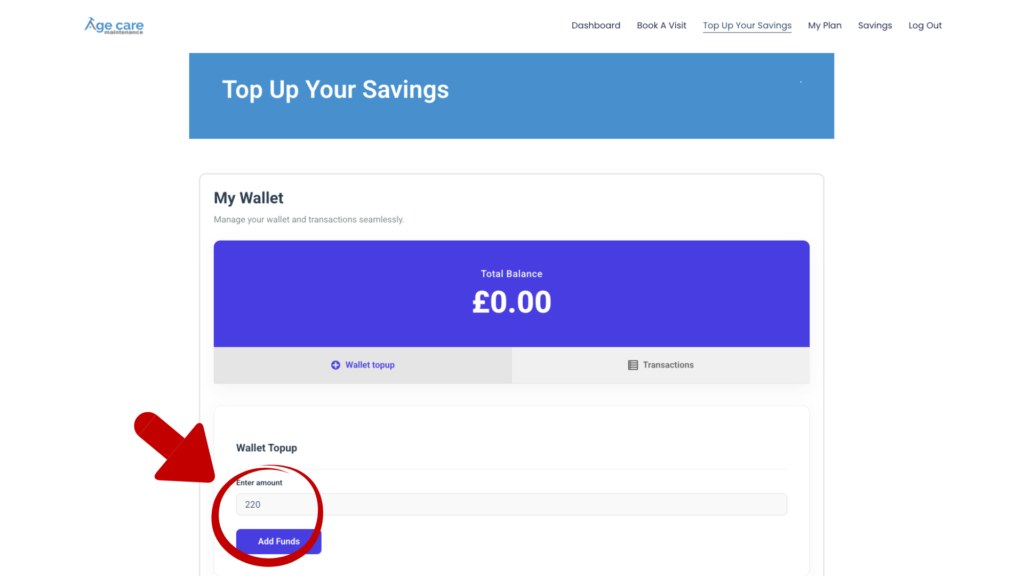Switch to the Transactions tab

[661, 365]
